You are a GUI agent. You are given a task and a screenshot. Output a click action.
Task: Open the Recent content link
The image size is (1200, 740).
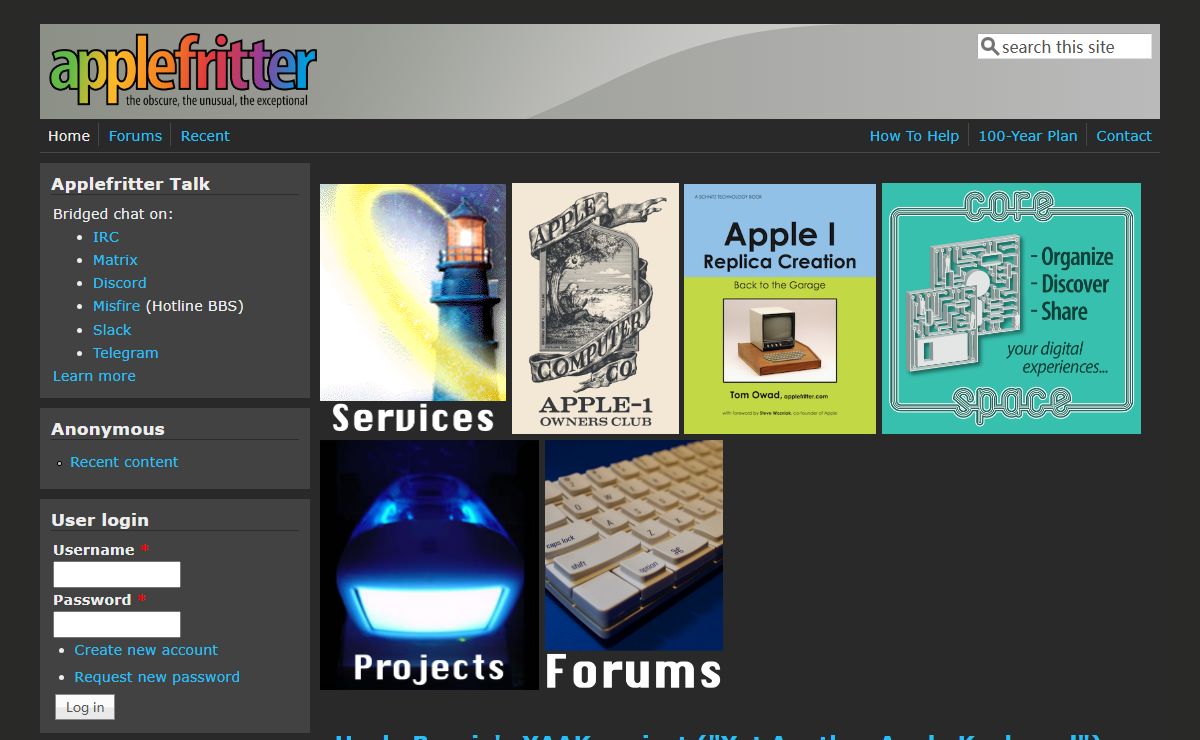point(124,462)
